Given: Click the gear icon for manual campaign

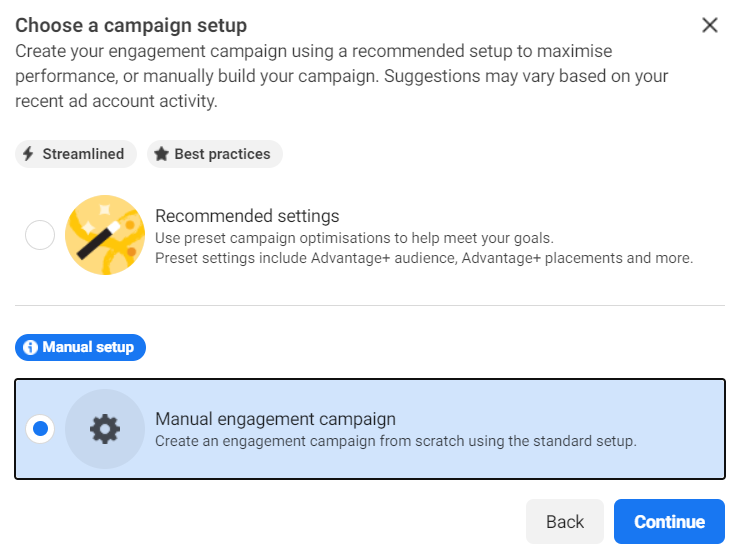Looking at the screenshot, I should coord(105,429).
